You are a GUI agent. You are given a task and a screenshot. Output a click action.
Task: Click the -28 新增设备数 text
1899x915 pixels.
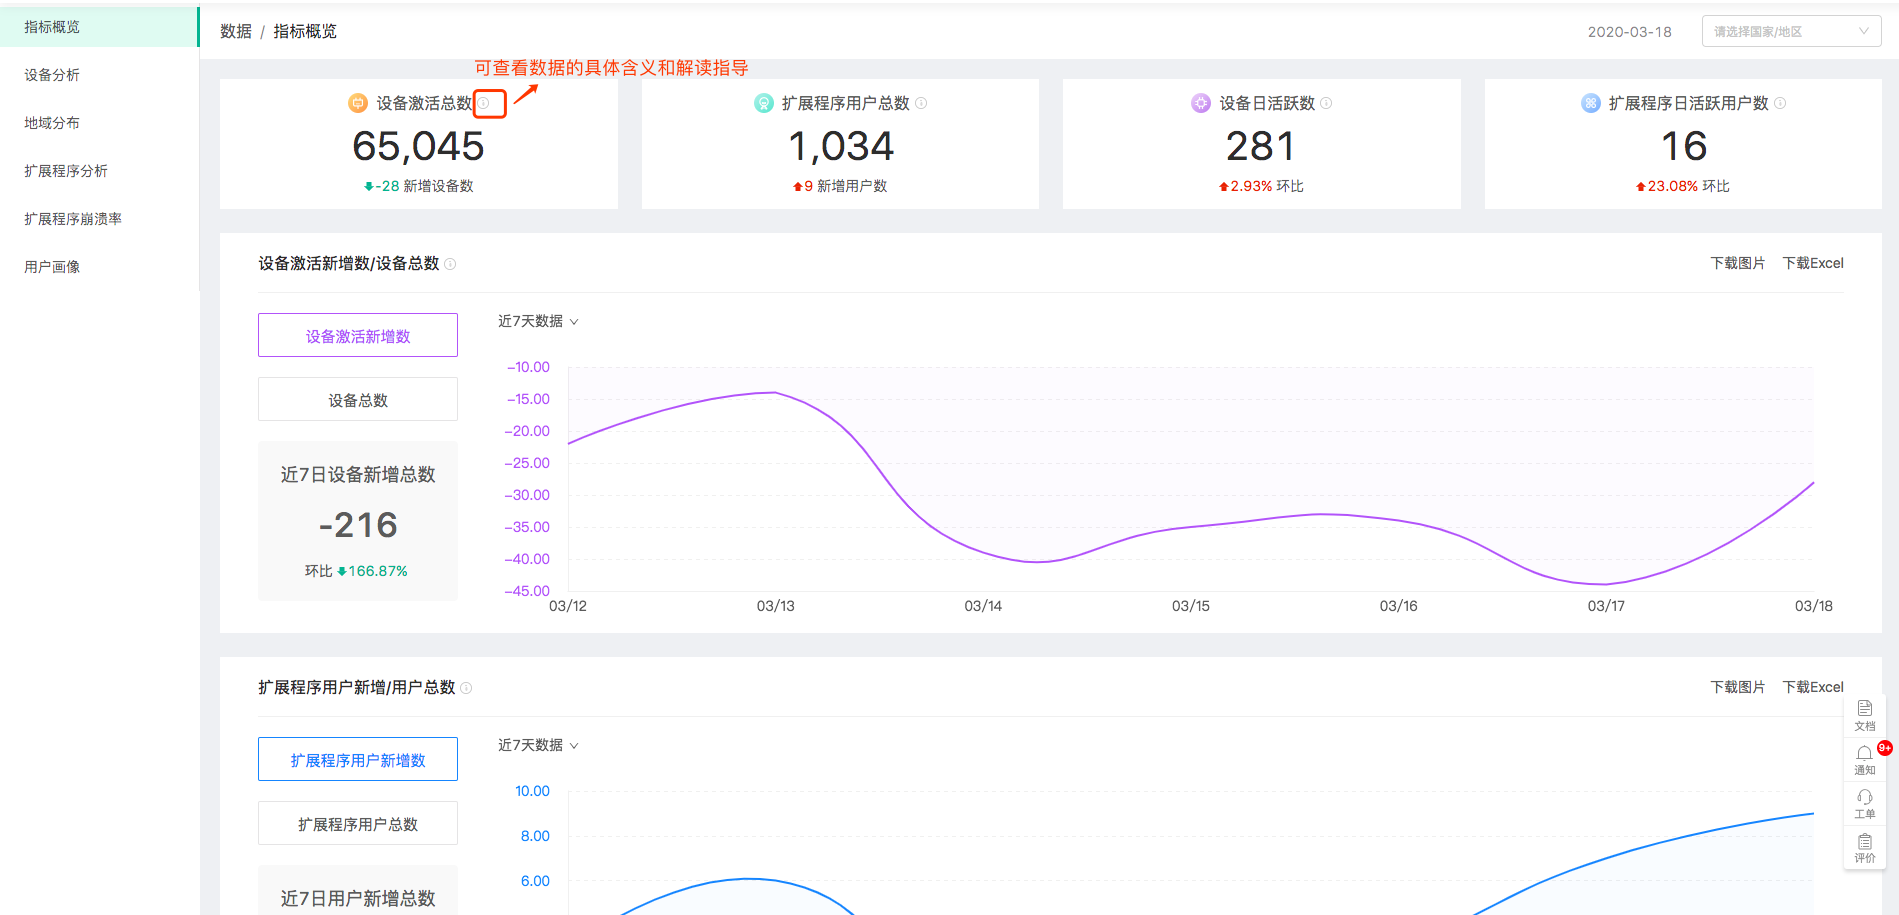click(419, 186)
